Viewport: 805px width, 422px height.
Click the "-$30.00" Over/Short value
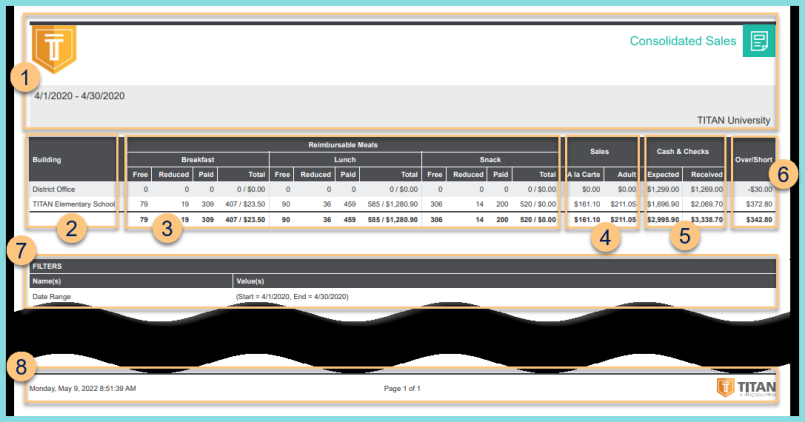click(760, 189)
